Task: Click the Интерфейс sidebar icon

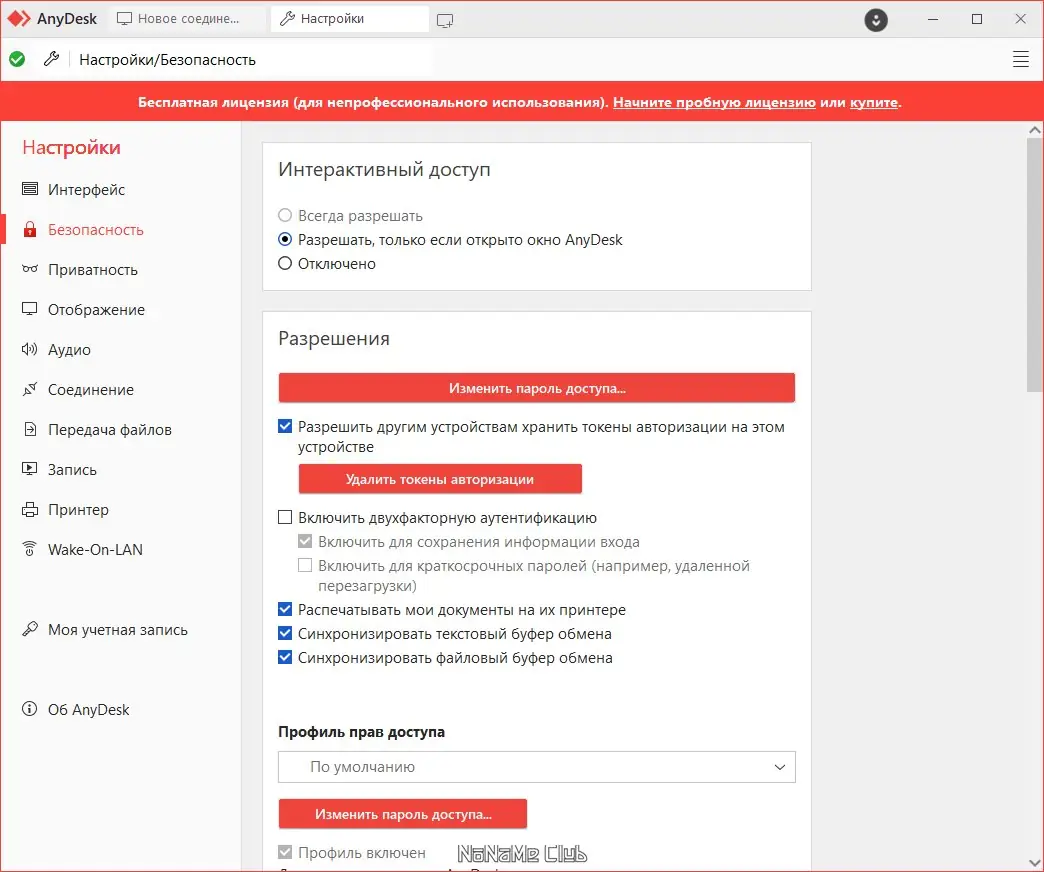Action: (x=30, y=189)
